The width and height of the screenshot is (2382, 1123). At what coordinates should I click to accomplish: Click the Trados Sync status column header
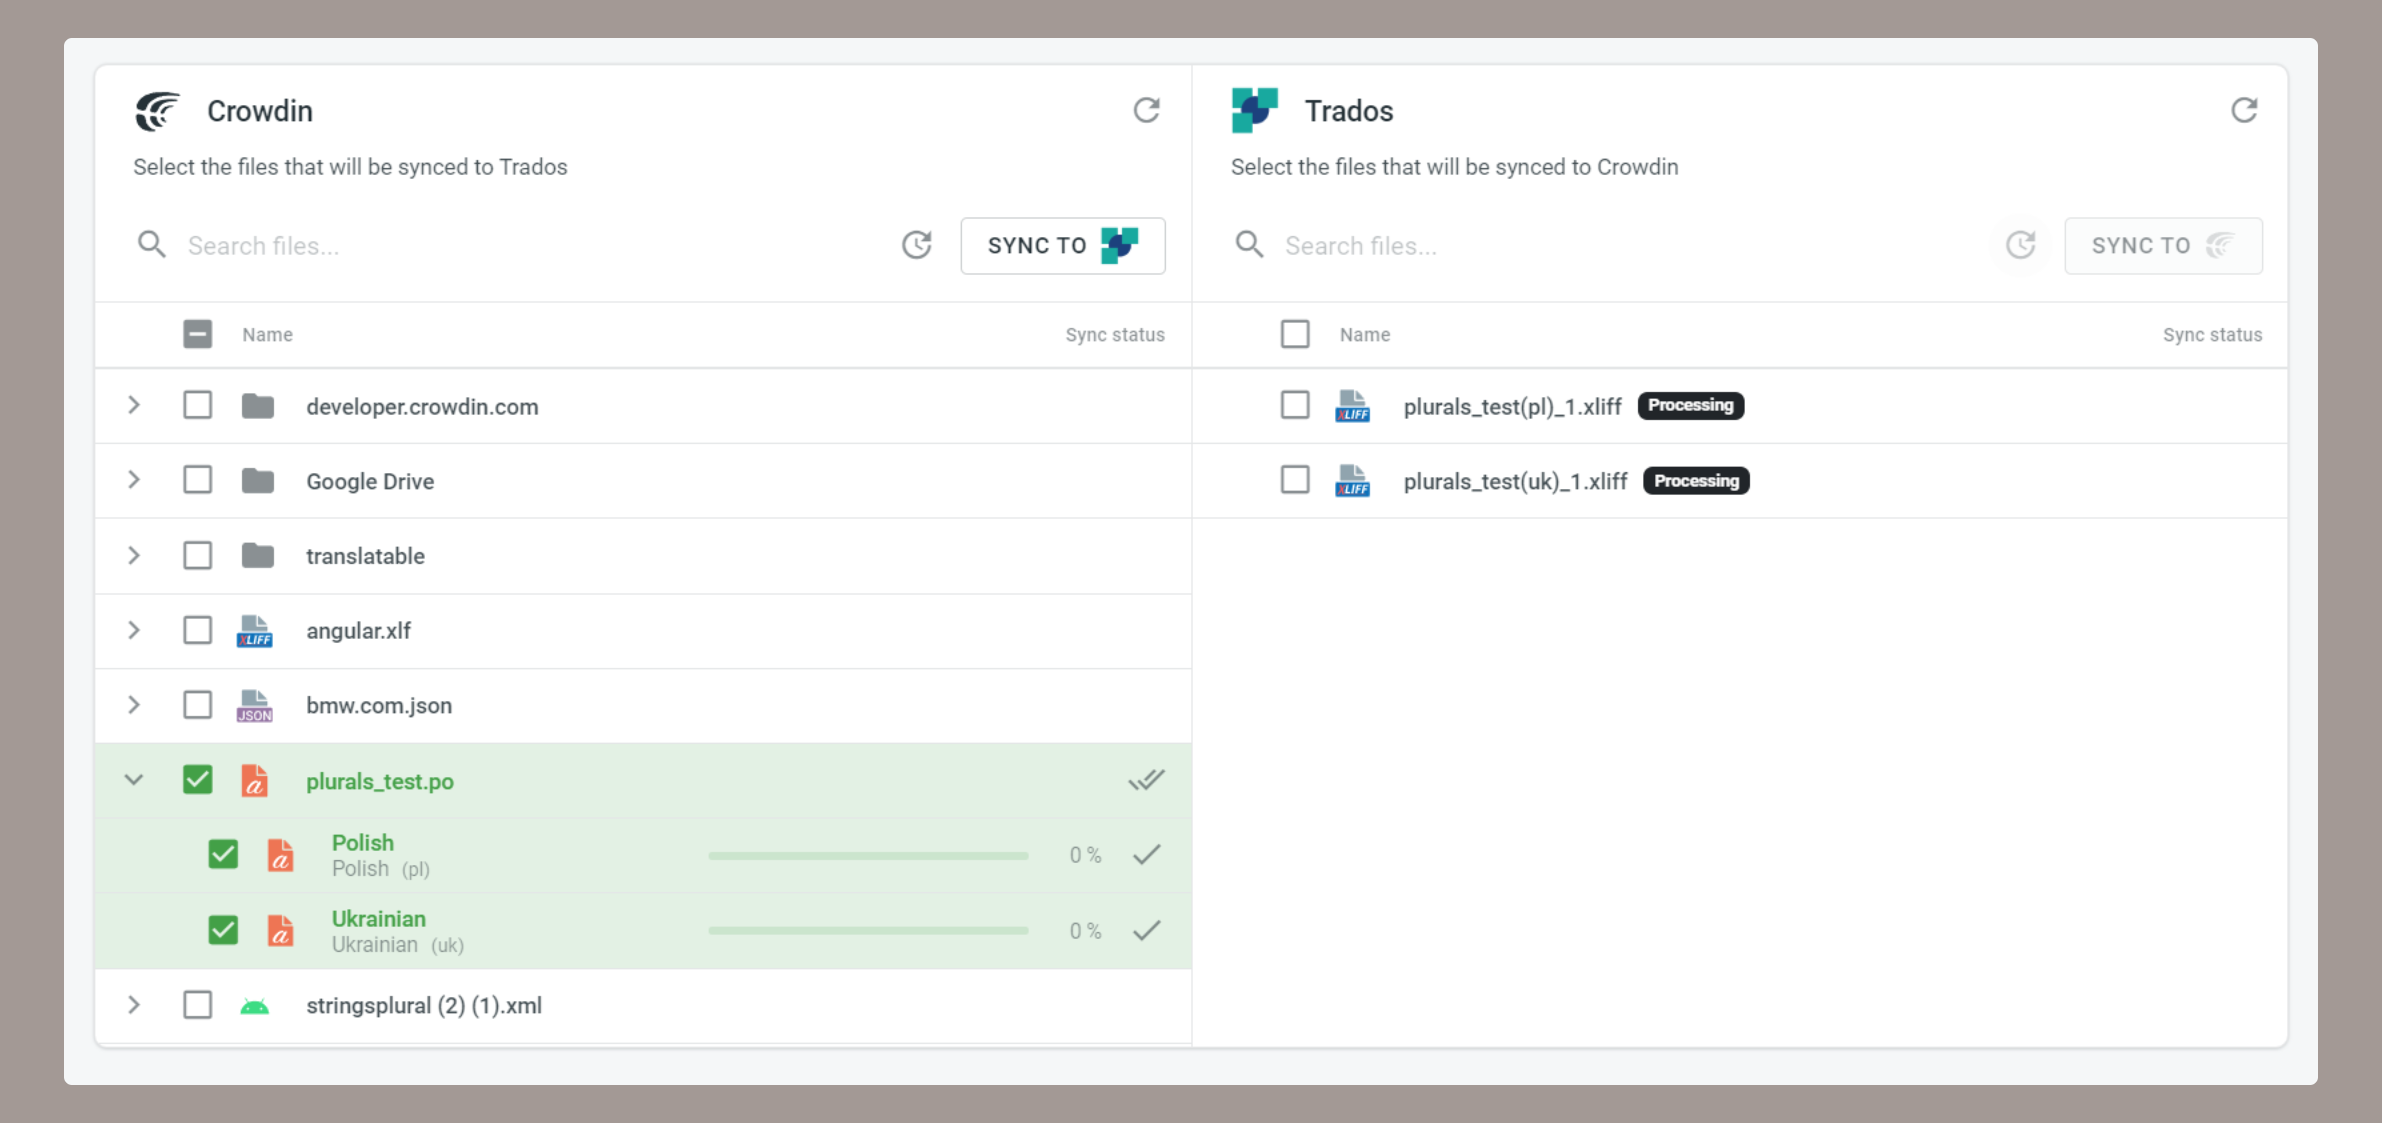(x=2212, y=335)
